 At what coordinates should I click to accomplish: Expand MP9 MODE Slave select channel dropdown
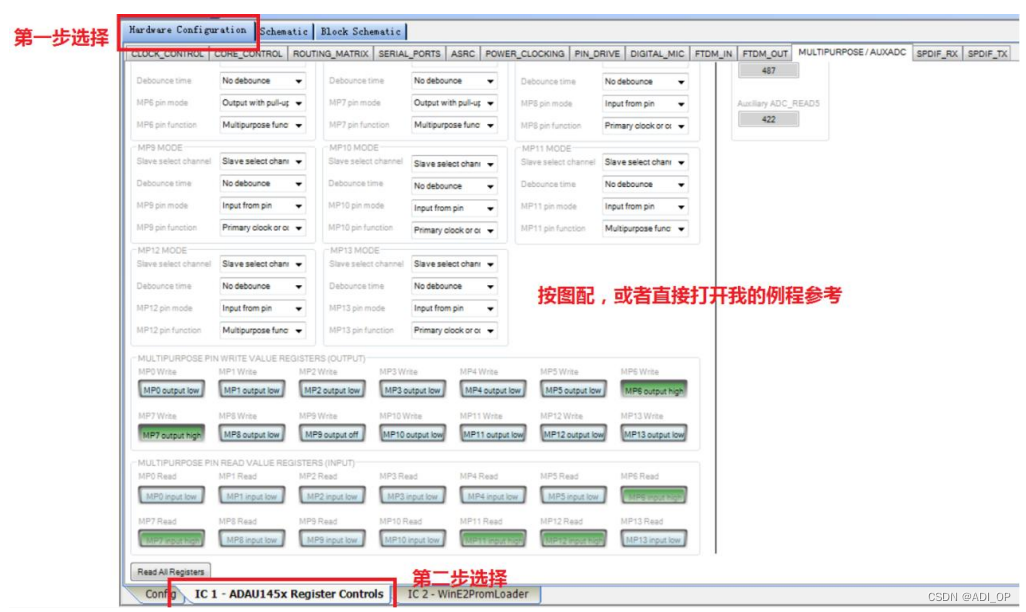click(262, 161)
